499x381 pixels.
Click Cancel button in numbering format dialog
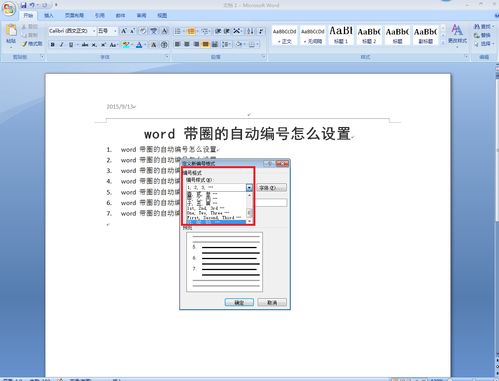tap(272, 302)
